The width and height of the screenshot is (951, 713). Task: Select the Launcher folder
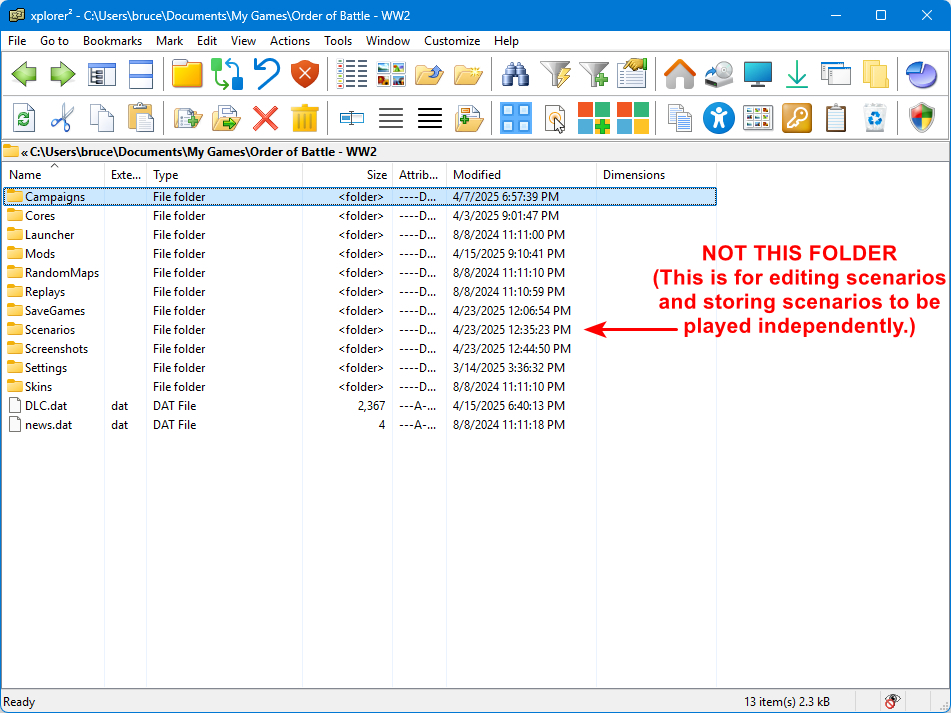point(360,235)
